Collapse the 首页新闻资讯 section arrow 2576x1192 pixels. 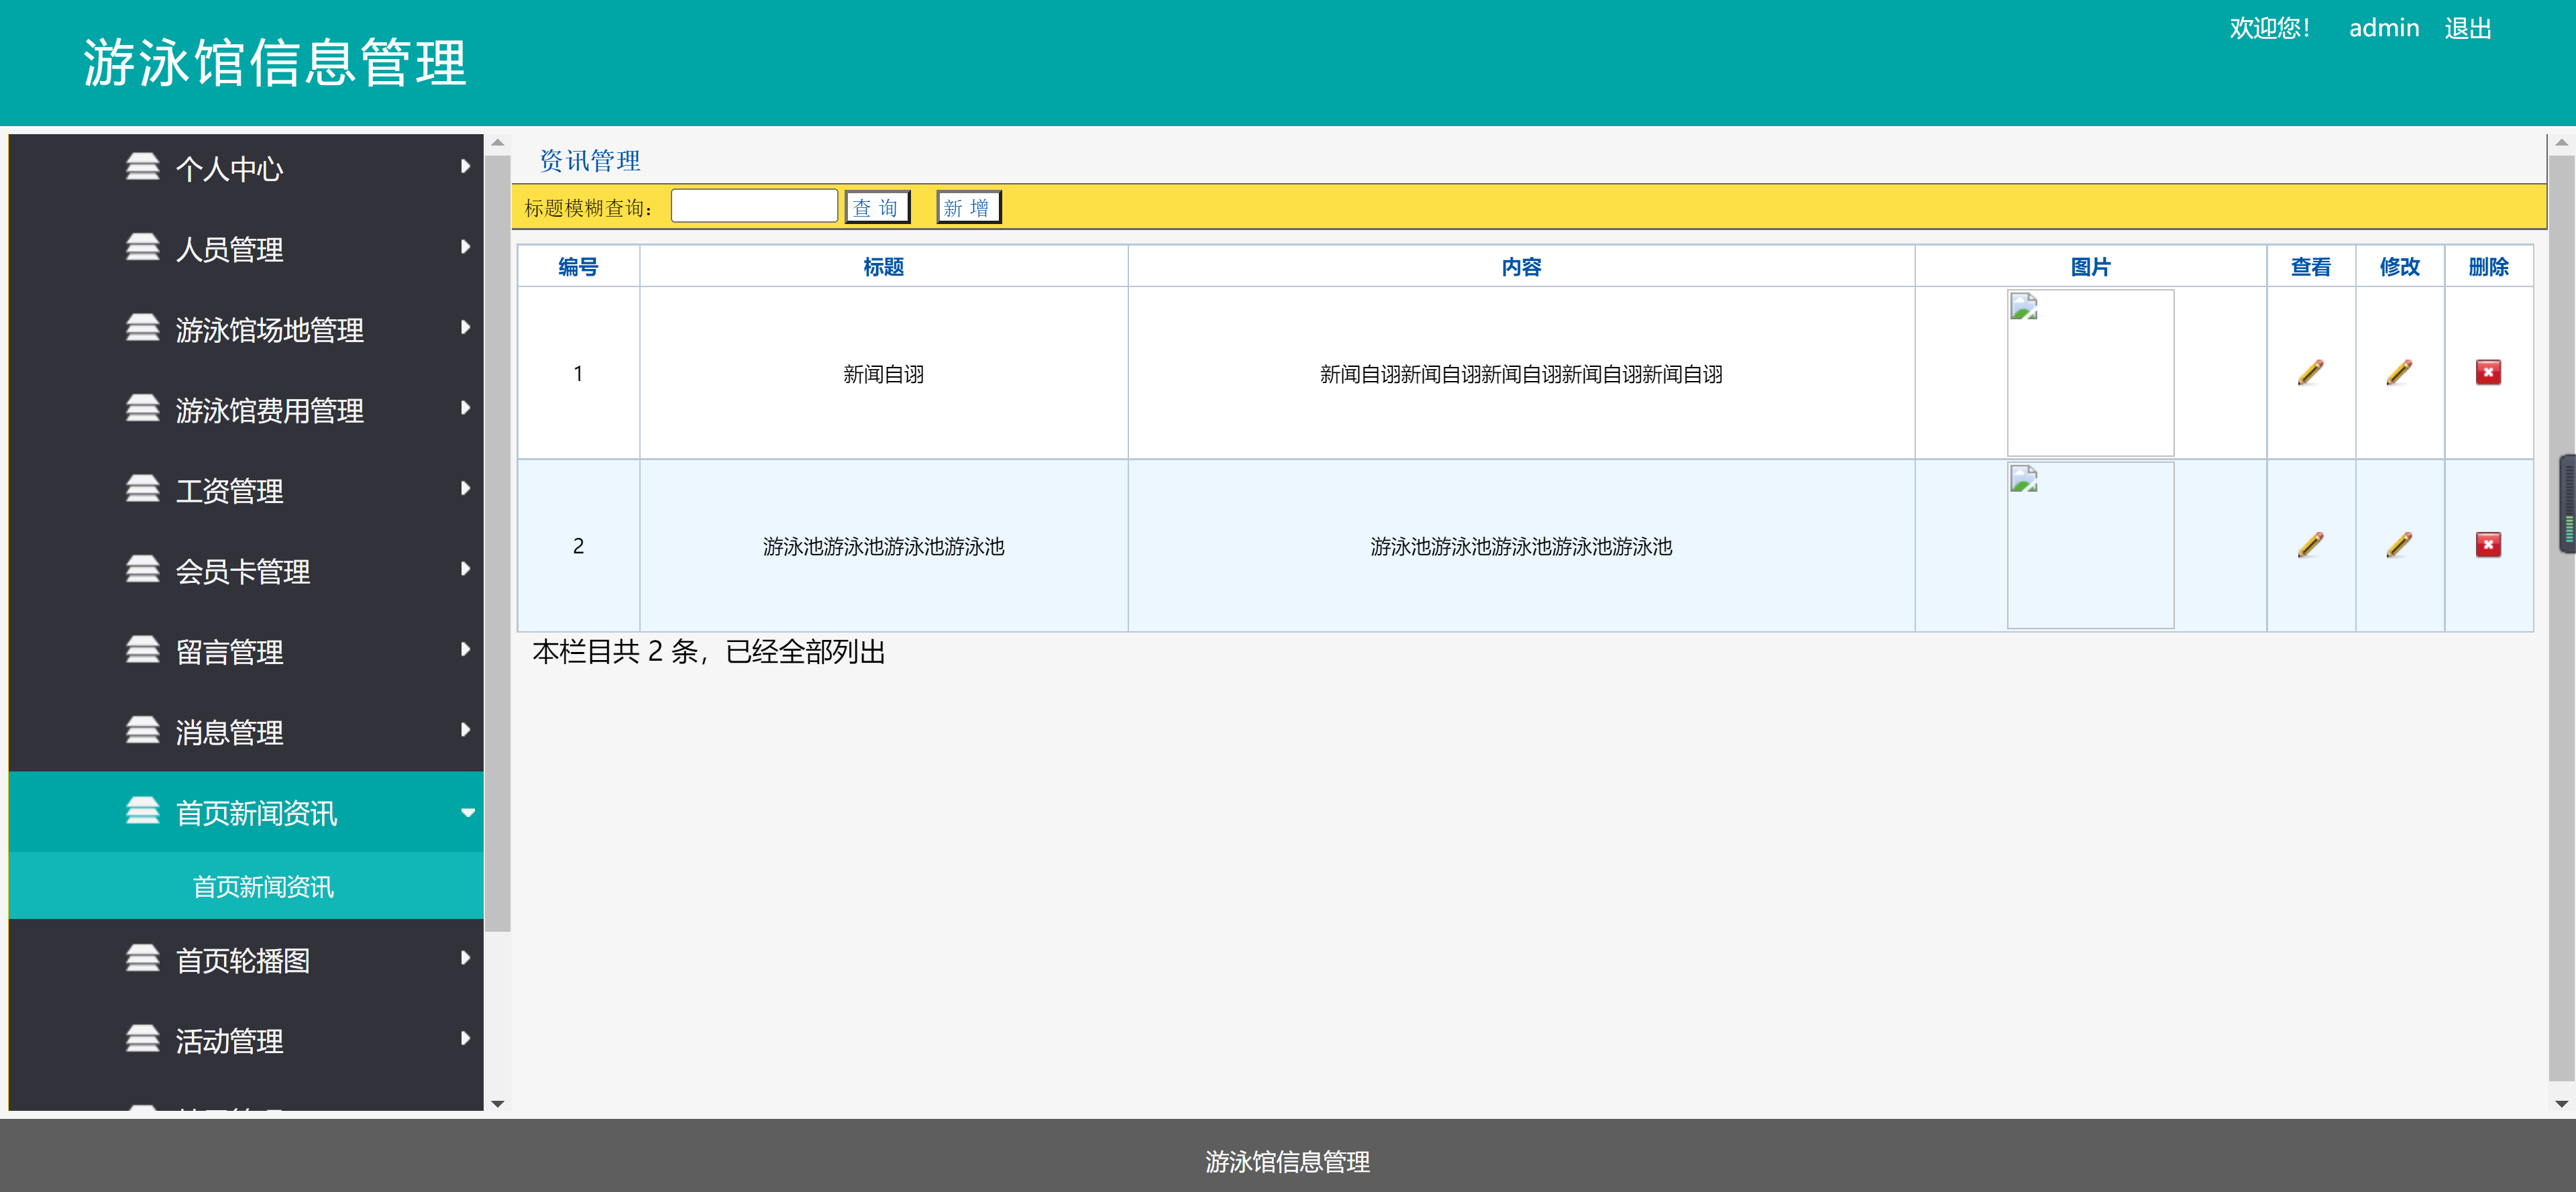click(x=467, y=813)
